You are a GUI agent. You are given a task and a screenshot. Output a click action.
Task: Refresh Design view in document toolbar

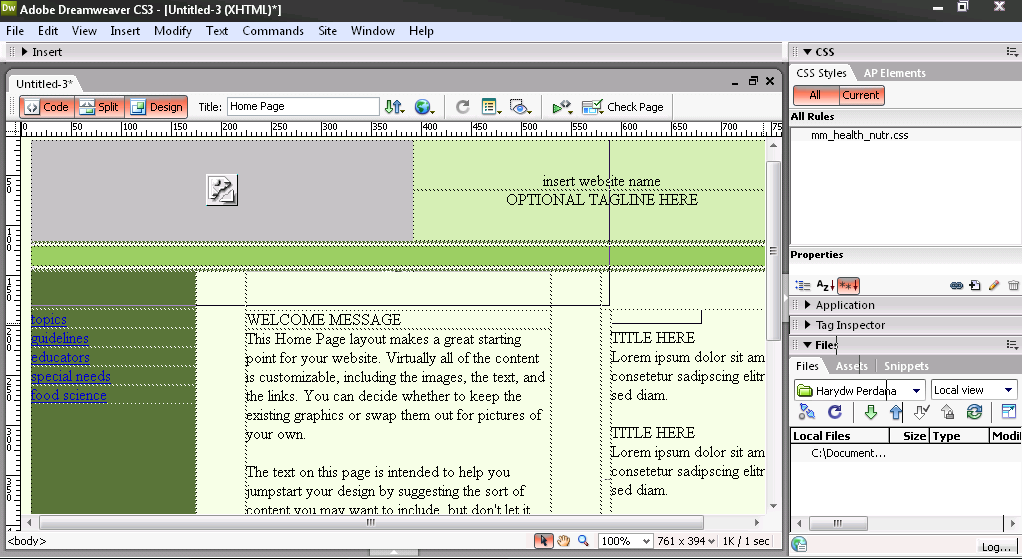point(462,107)
